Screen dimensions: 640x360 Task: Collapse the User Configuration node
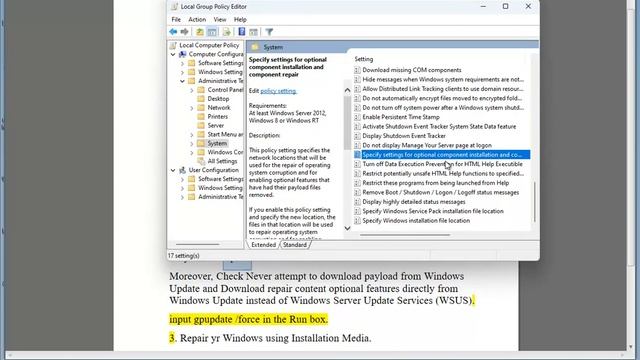click(x=173, y=170)
